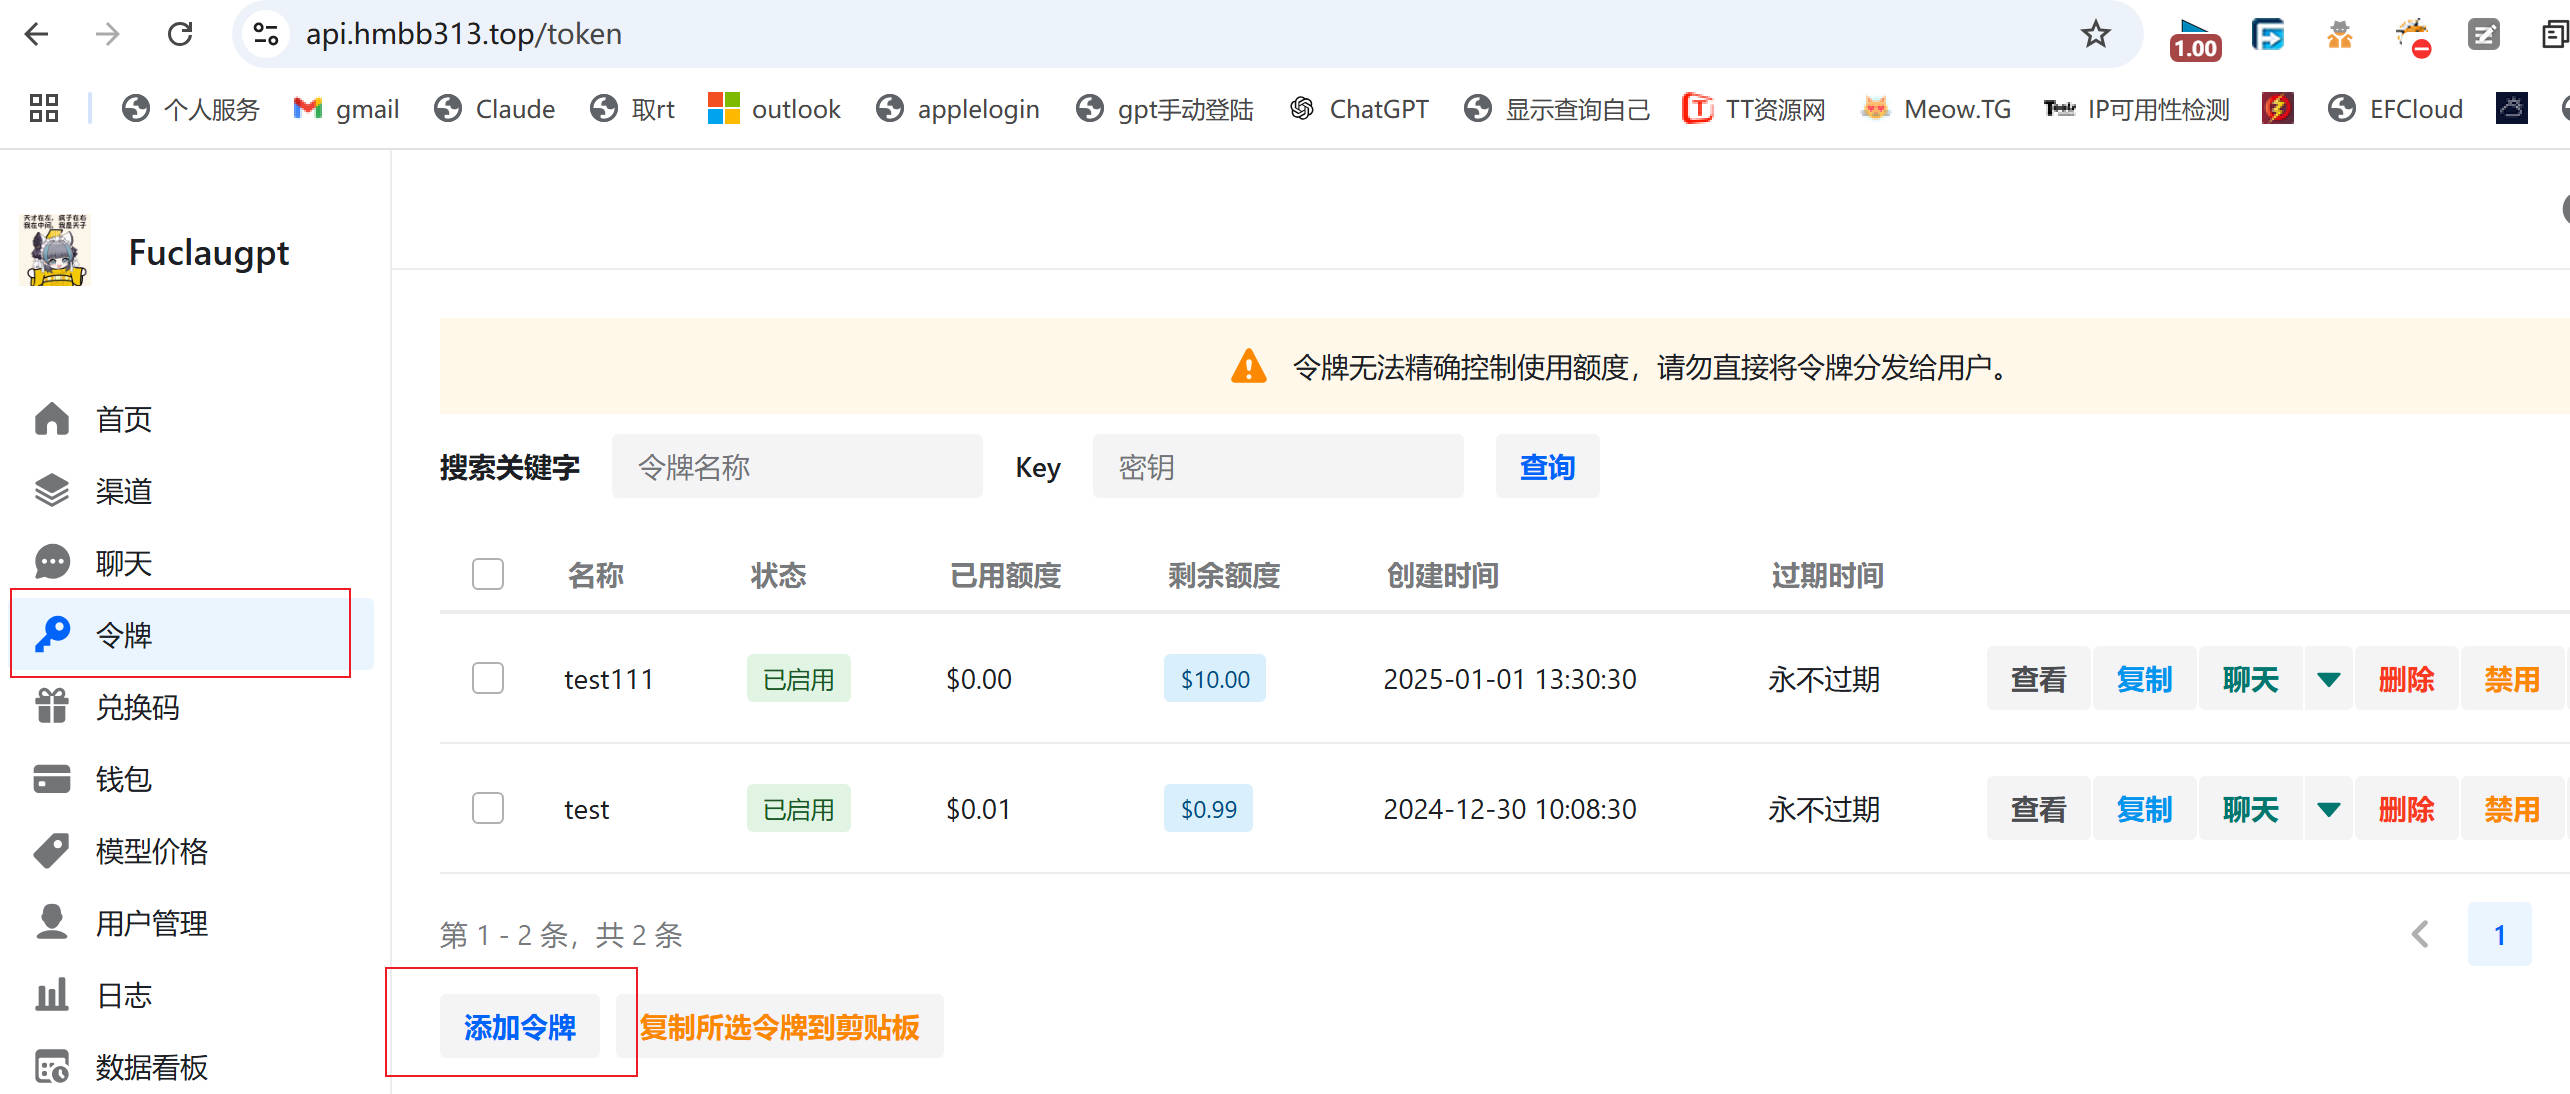Click 复制 for token test111

coord(2144,679)
